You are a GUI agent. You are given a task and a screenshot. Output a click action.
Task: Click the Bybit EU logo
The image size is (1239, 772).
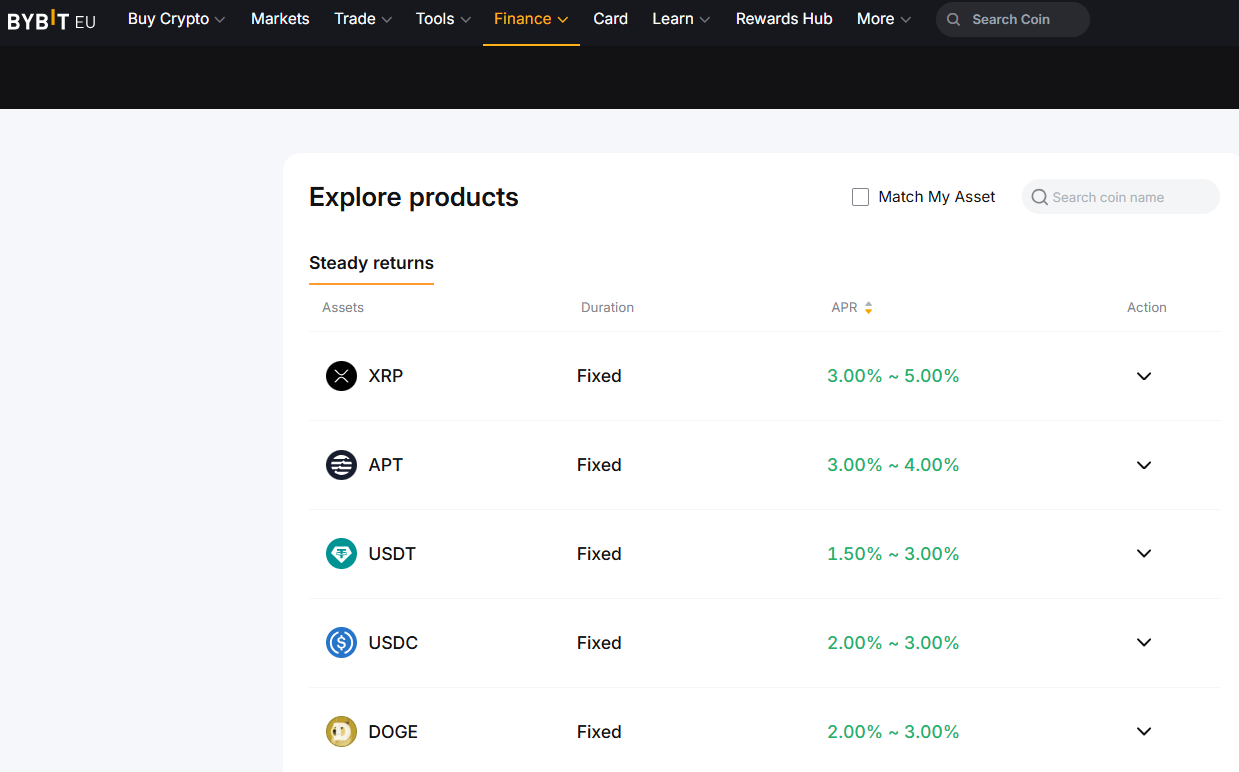(52, 20)
